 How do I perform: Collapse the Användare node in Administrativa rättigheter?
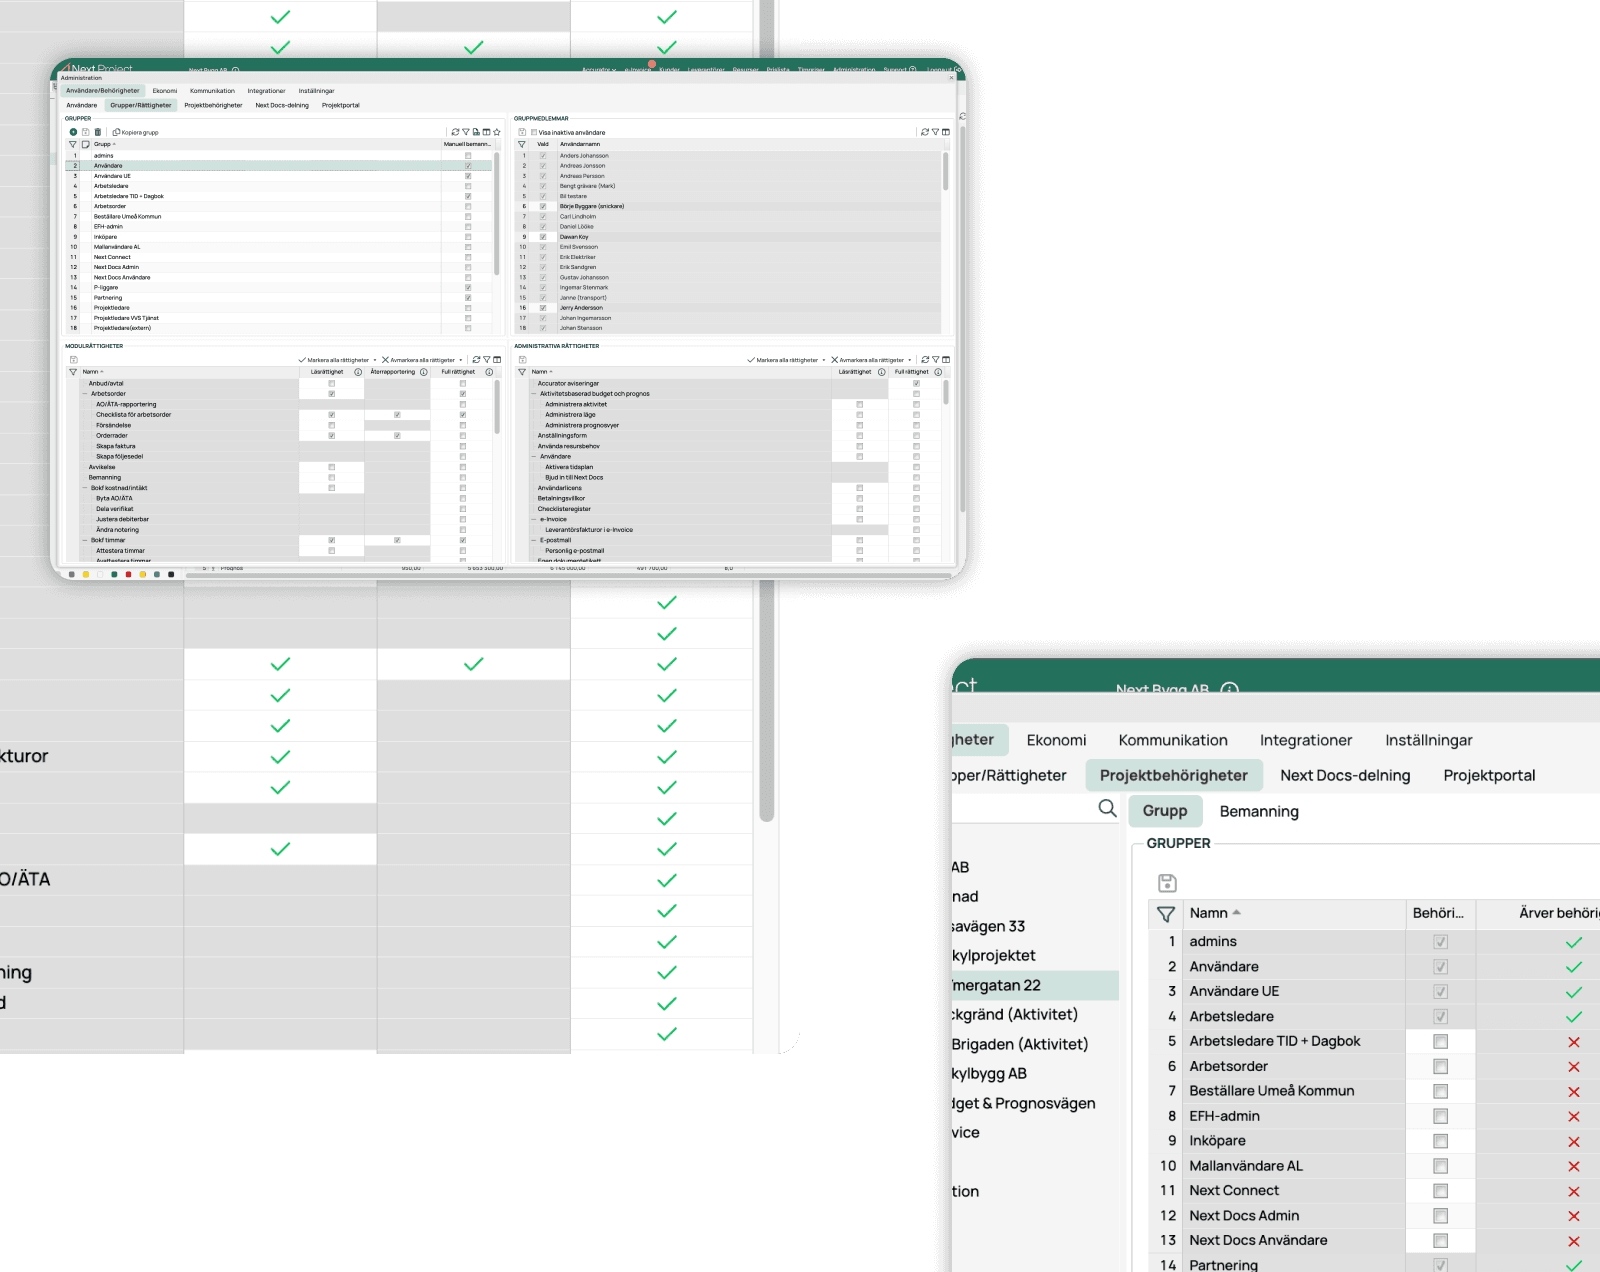click(534, 456)
